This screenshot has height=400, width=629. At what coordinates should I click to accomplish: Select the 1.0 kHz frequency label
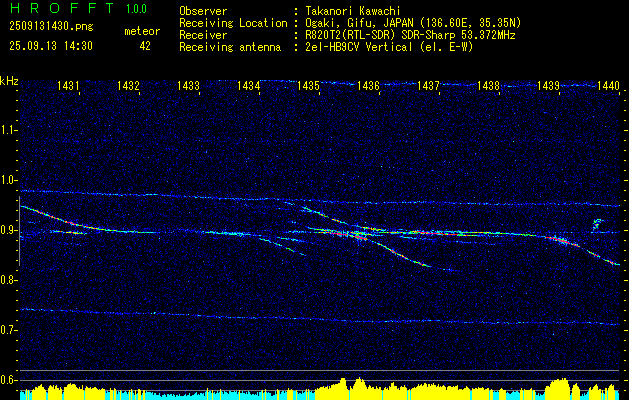coord(8,180)
